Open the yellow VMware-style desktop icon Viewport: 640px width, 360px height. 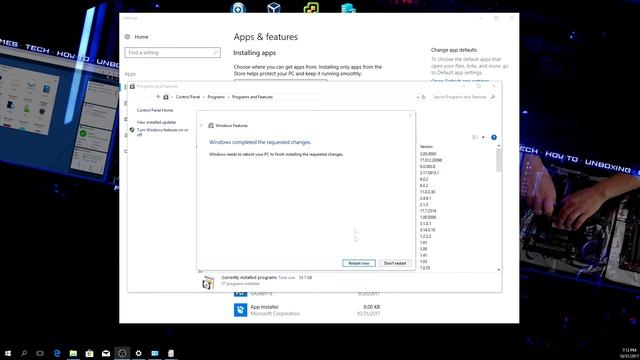point(311,8)
